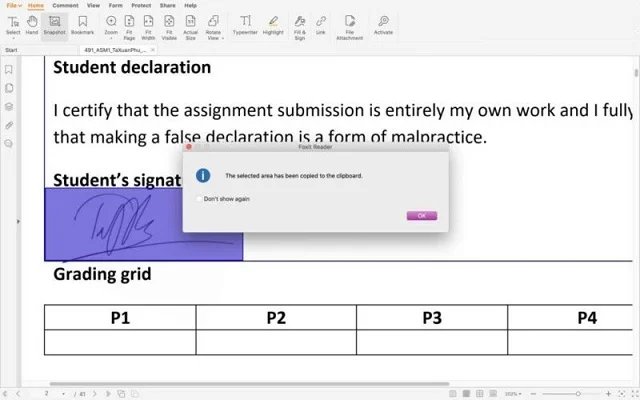Switch to the Form ribbon tab
This screenshot has width=640, height=400.
pos(116,5)
